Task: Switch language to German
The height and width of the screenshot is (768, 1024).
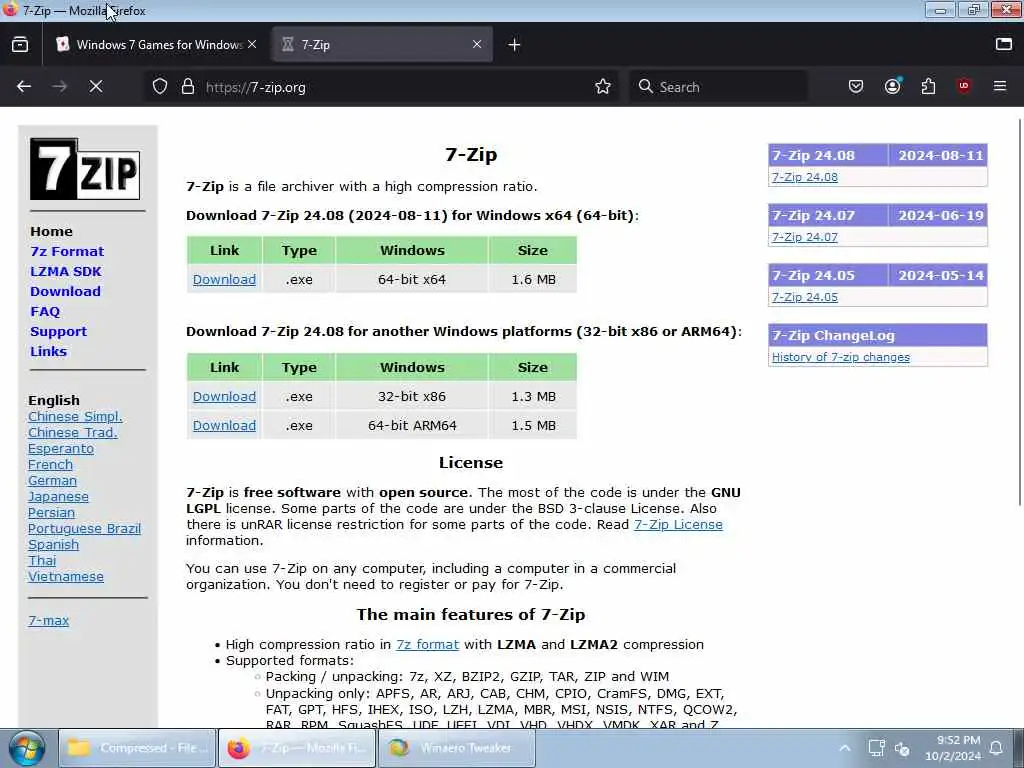Action: tap(52, 481)
